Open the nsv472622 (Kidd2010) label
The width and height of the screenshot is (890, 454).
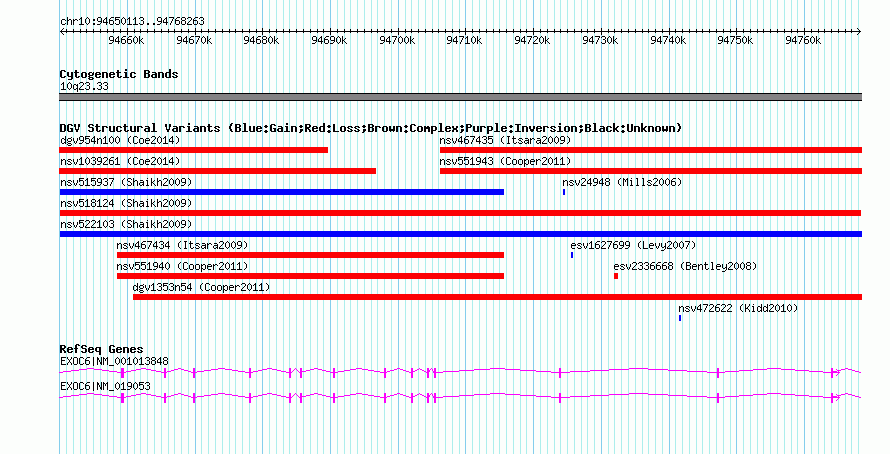click(x=738, y=308)
